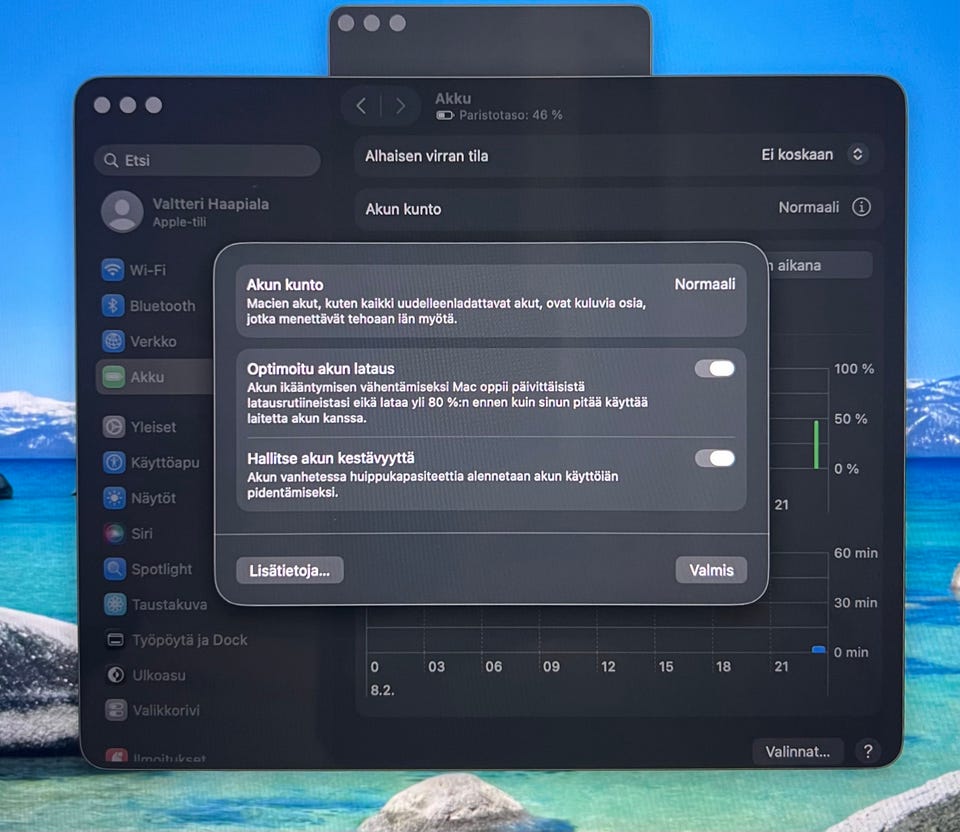Viewport: 960px width, 832px height.
Task: Click the user avatar of Valtteri Haapiala
Action: click(122, 211)
